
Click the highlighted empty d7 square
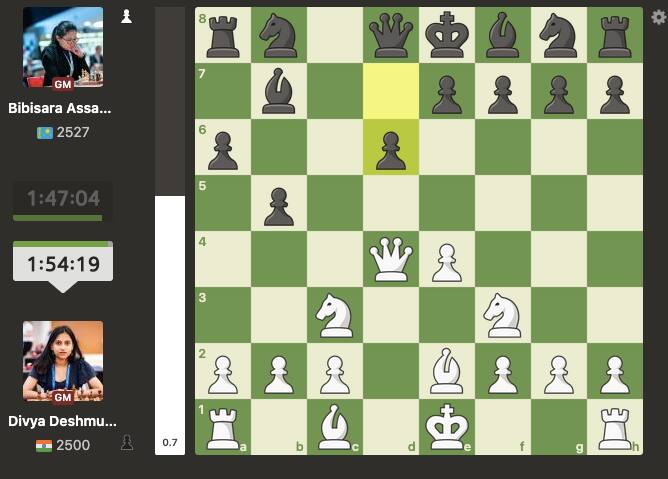pyautogui.click(x=391, y=91)
